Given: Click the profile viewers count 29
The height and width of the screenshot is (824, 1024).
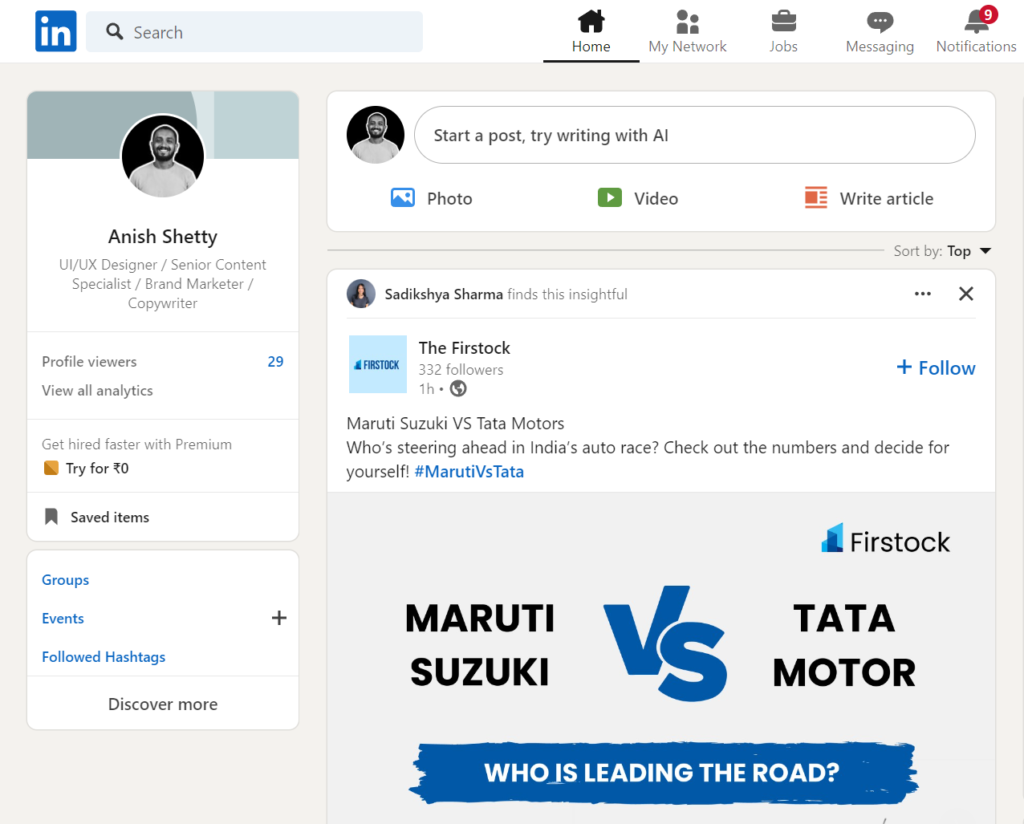Looking at the screenshot, I should tap(276, 362).
